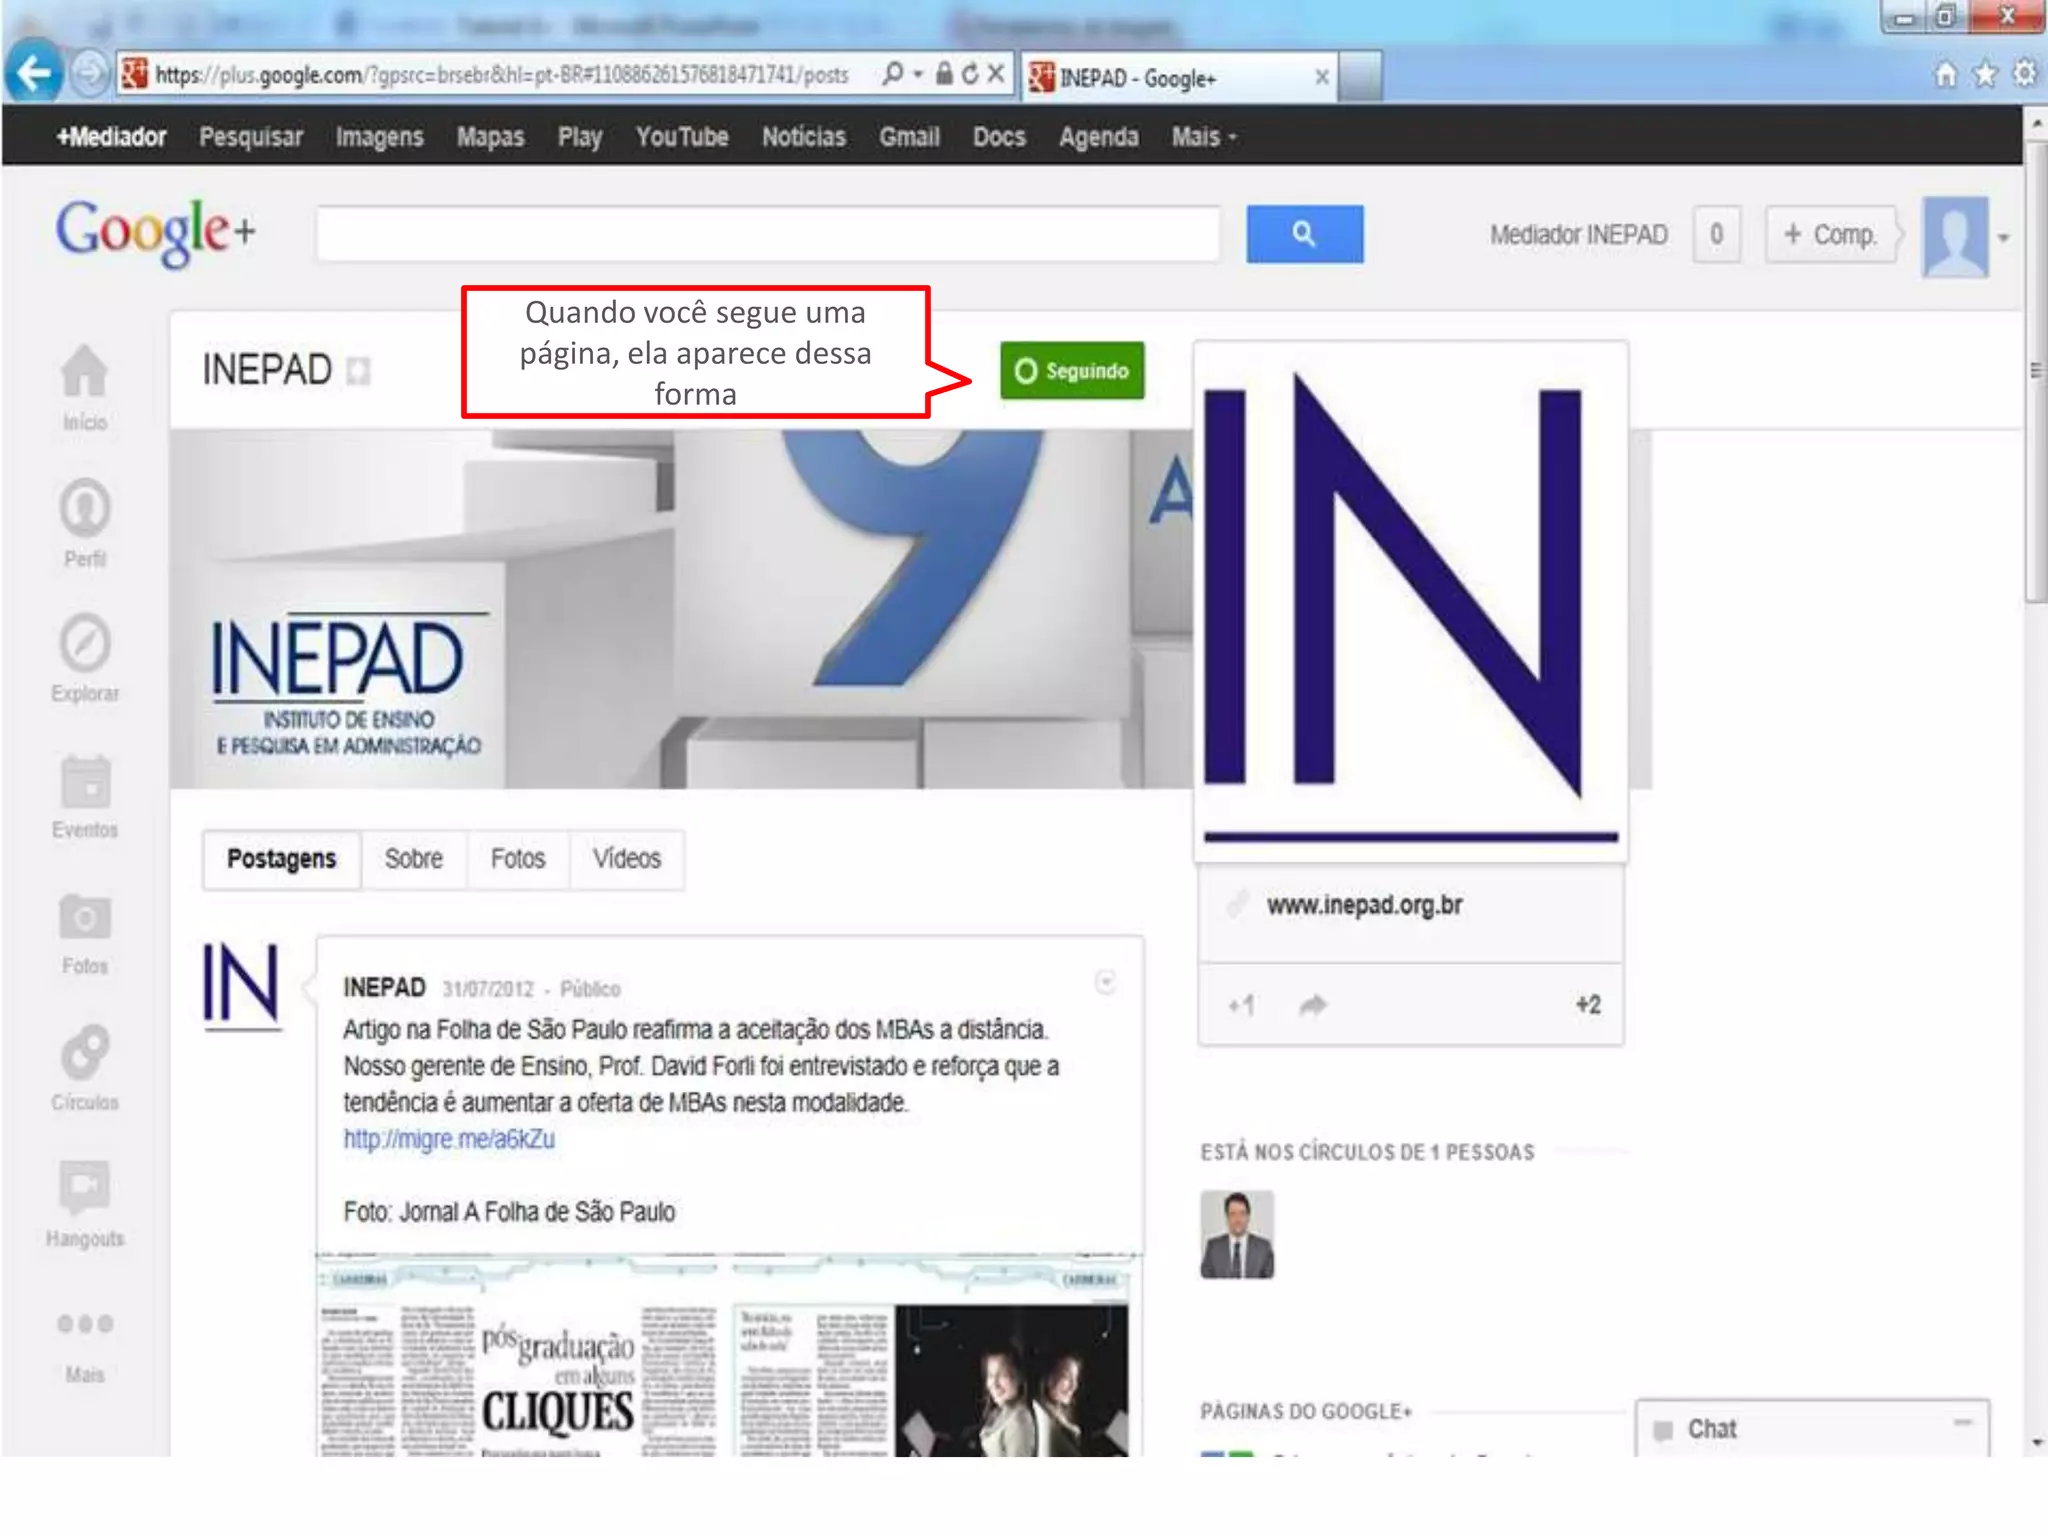Click the notifications counter showing 0
Viewport: 2048px width, 1536px height.
[1716, 235]
